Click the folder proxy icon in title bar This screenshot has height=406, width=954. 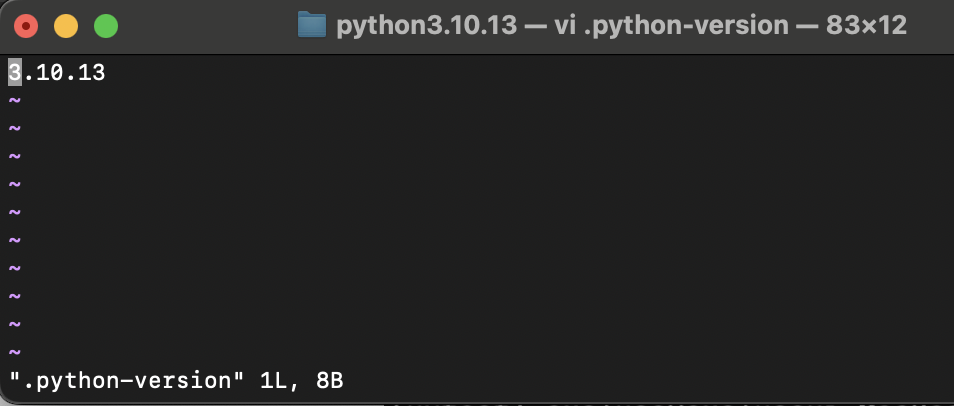[x=312, y=25]
